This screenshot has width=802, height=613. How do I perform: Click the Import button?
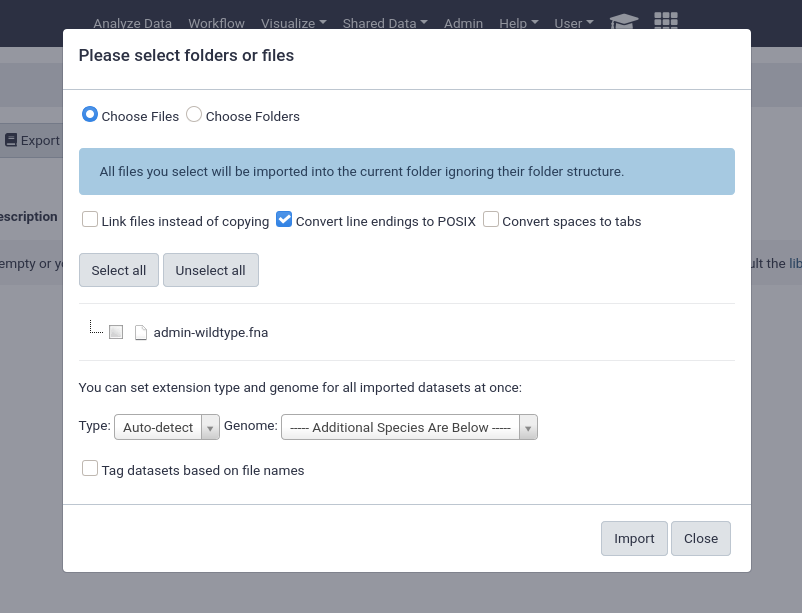coord(634,538)
